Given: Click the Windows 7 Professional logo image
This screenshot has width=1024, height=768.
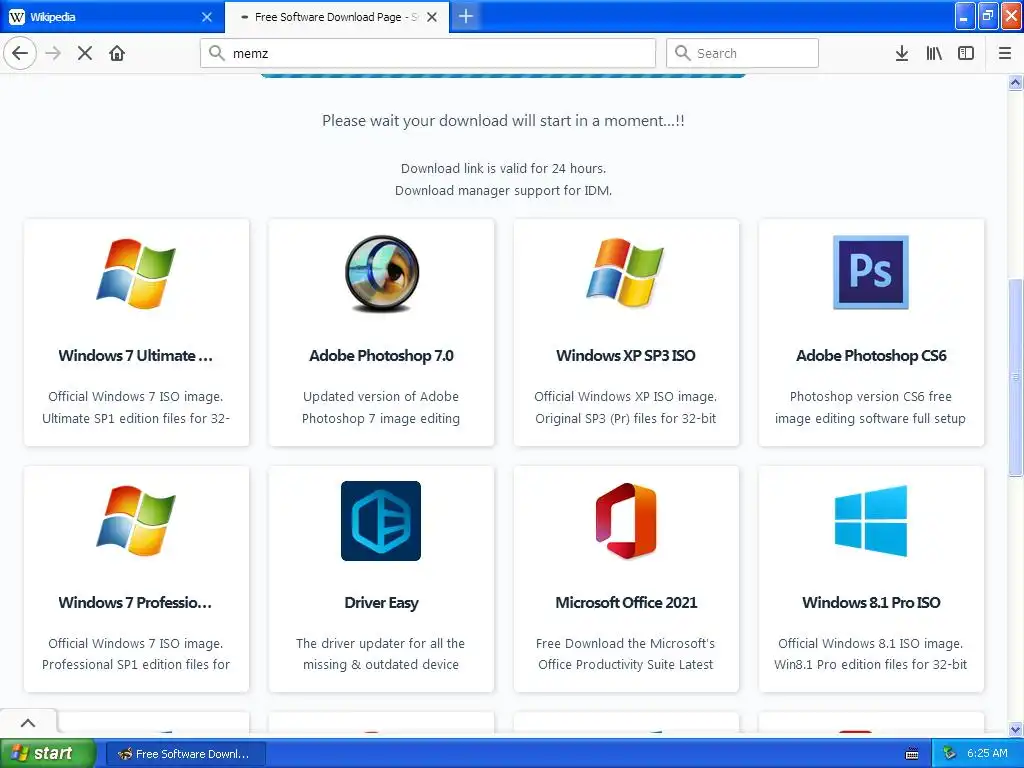Looking at the screenshot, I should click(x=136, y=520).
